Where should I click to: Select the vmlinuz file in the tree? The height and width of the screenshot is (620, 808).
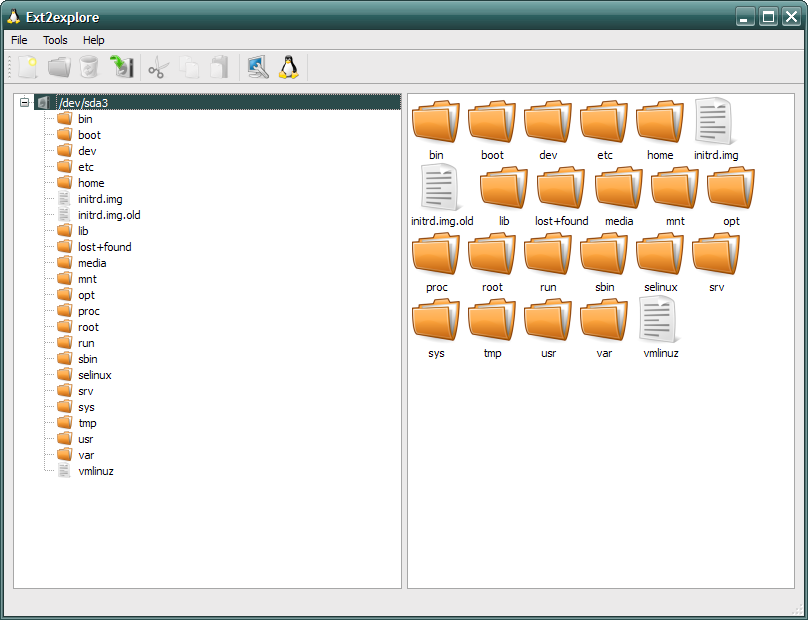tap(96, 471)
